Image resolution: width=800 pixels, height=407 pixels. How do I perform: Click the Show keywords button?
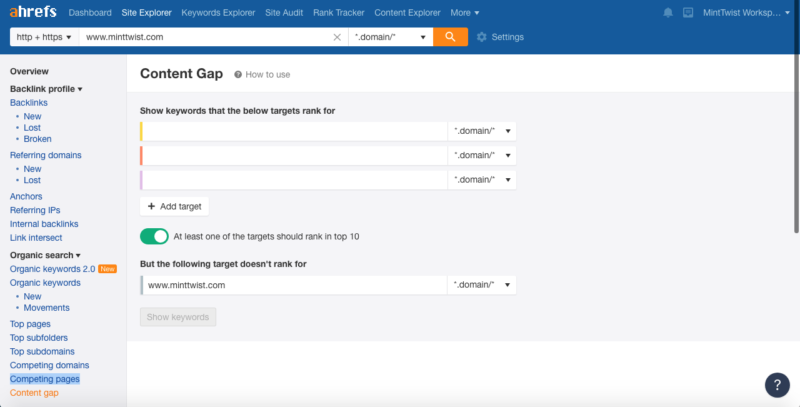(178, 317)
